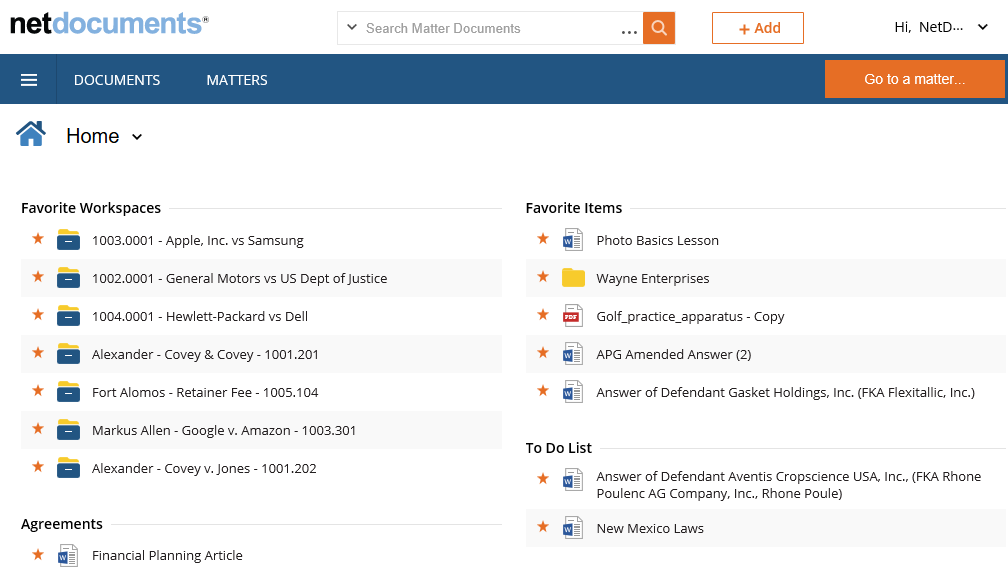The width and height of the screenshot is (1008, 572).
Task: Click the Word icon beside Photo Basics Lesson
Action: tap(572, 240)
